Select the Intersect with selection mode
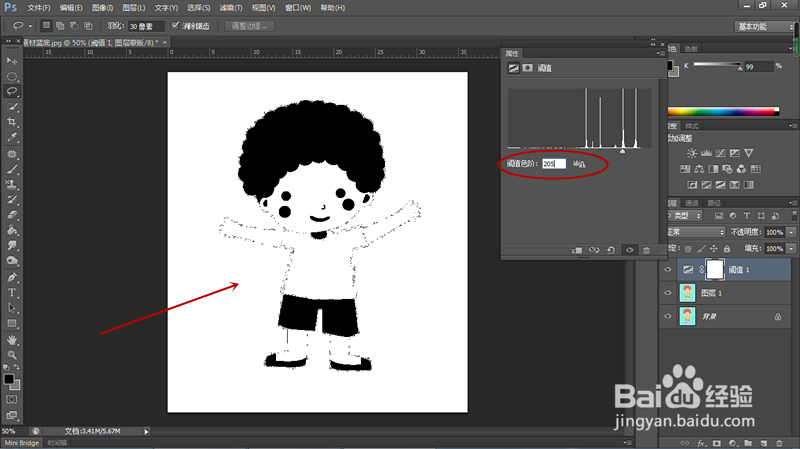Image resolution: width=800 pixels, height=449 pixels. point(88,26)
